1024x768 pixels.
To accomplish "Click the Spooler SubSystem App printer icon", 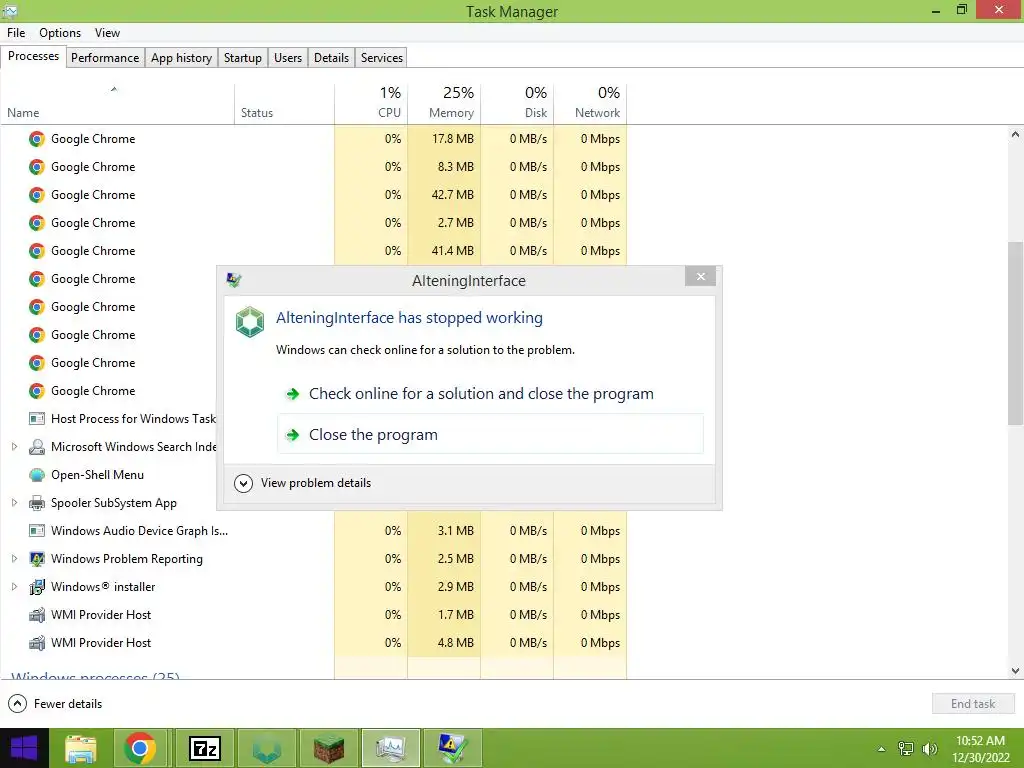I will [x=37, y=503].
